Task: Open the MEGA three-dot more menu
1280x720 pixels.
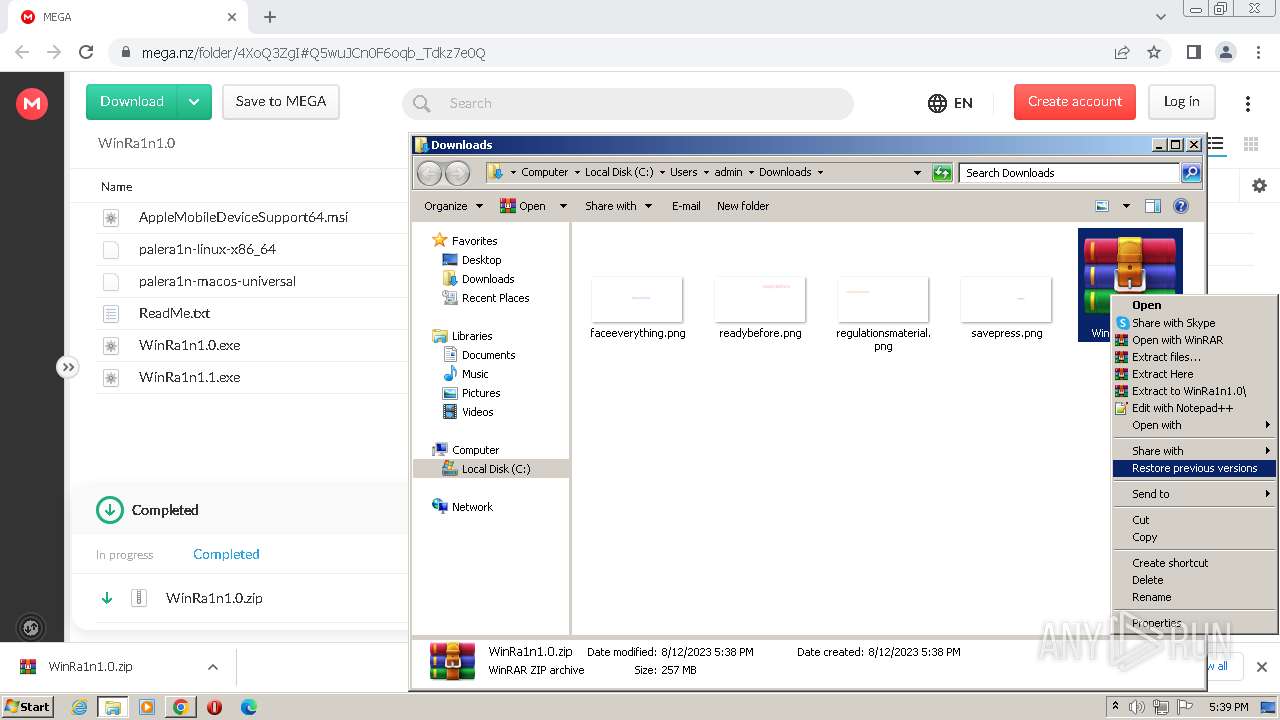Action: click(x=1247, y=104)
